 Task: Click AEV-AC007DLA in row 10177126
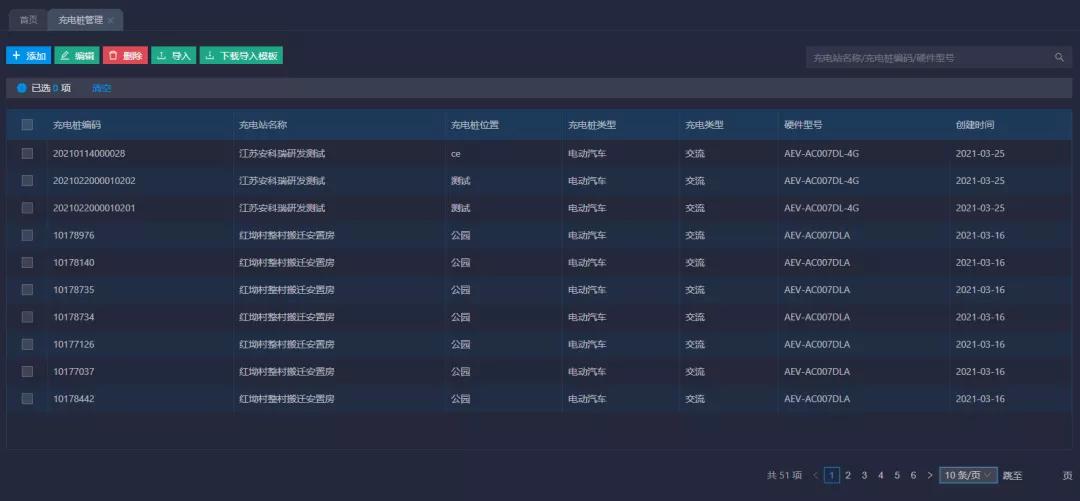pos(817,344)
